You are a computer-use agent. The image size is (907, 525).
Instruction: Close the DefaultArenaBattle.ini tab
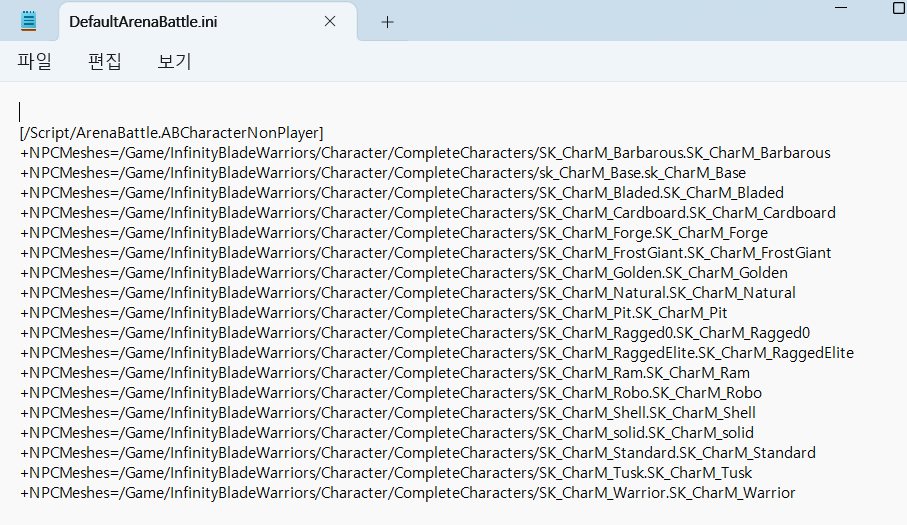[330, 21]
